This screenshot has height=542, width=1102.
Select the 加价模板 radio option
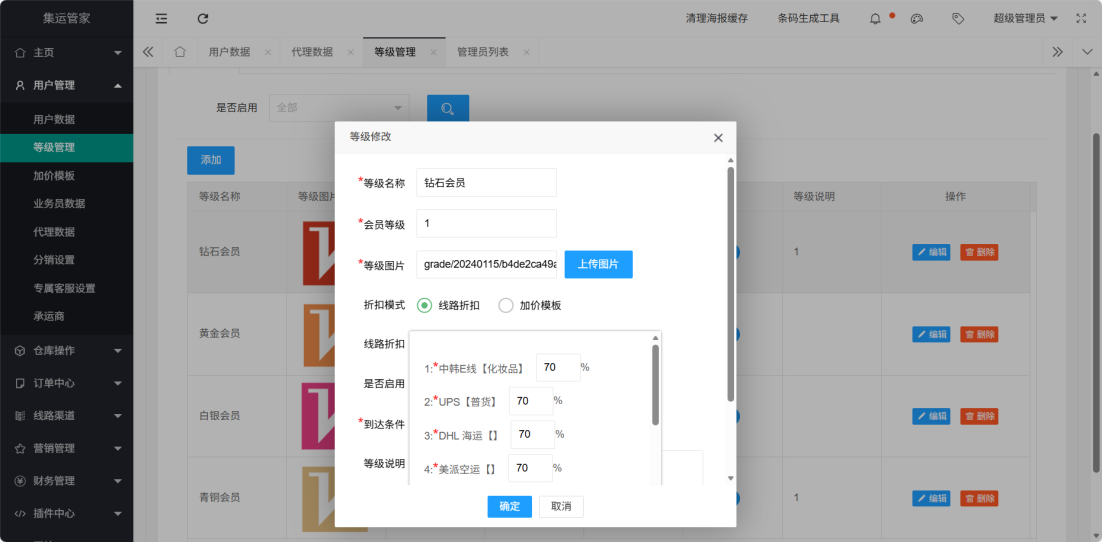(x=505, y=306)
